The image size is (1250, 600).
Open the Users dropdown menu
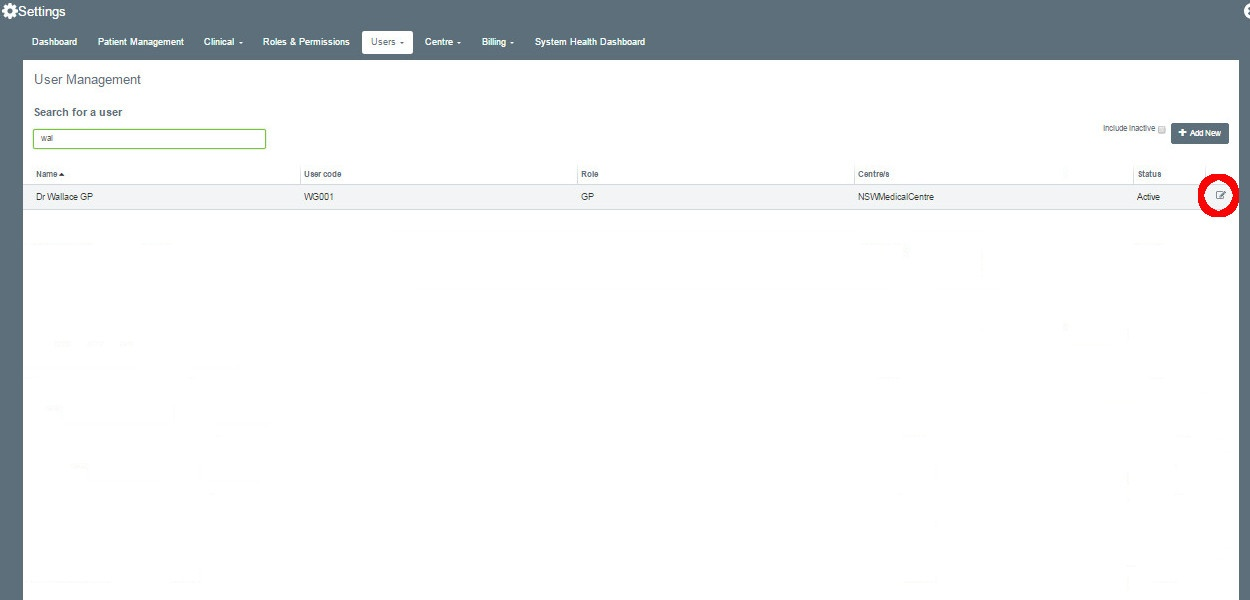pyautogui.click(x=387, y=42)
